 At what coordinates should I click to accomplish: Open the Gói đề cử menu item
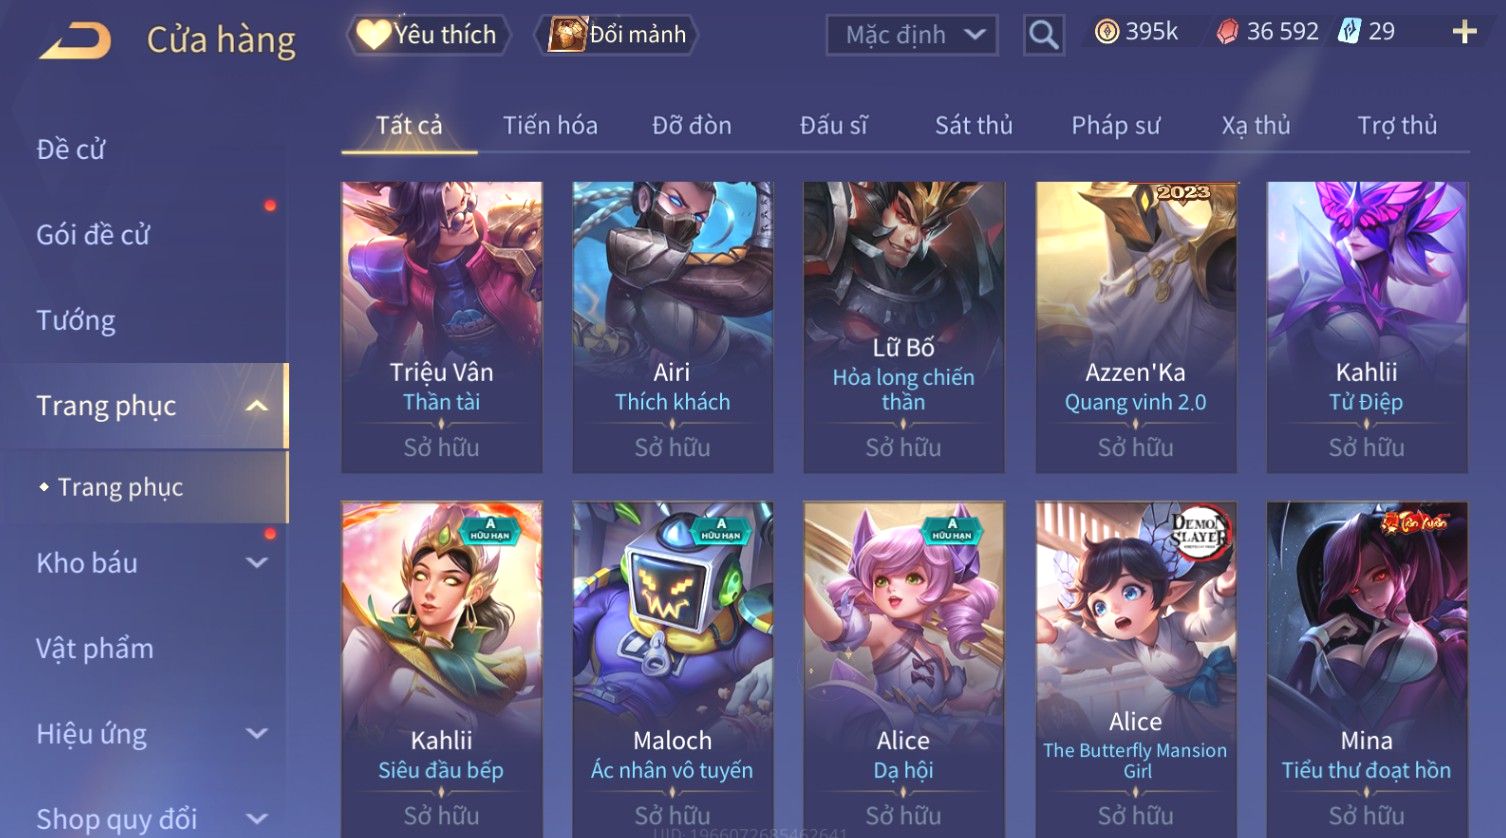93,234
